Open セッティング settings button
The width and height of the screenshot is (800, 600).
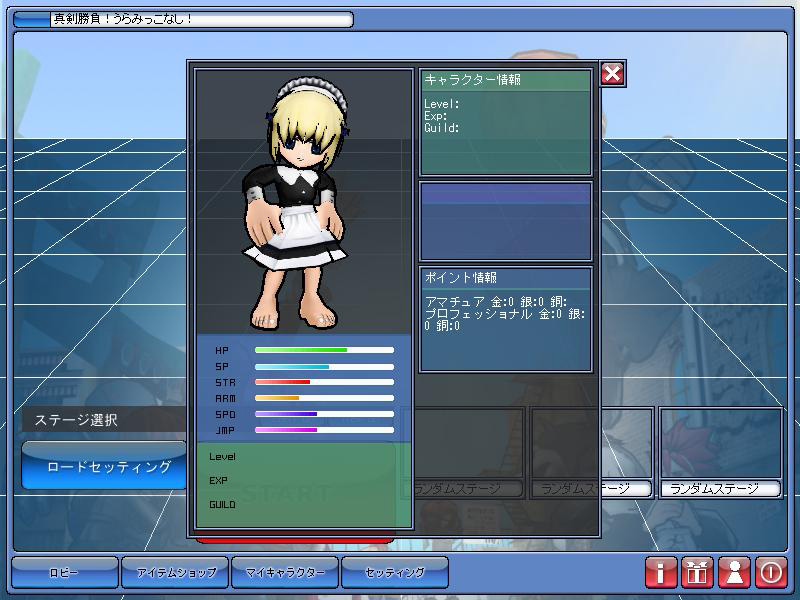click(x=395, y=572)
